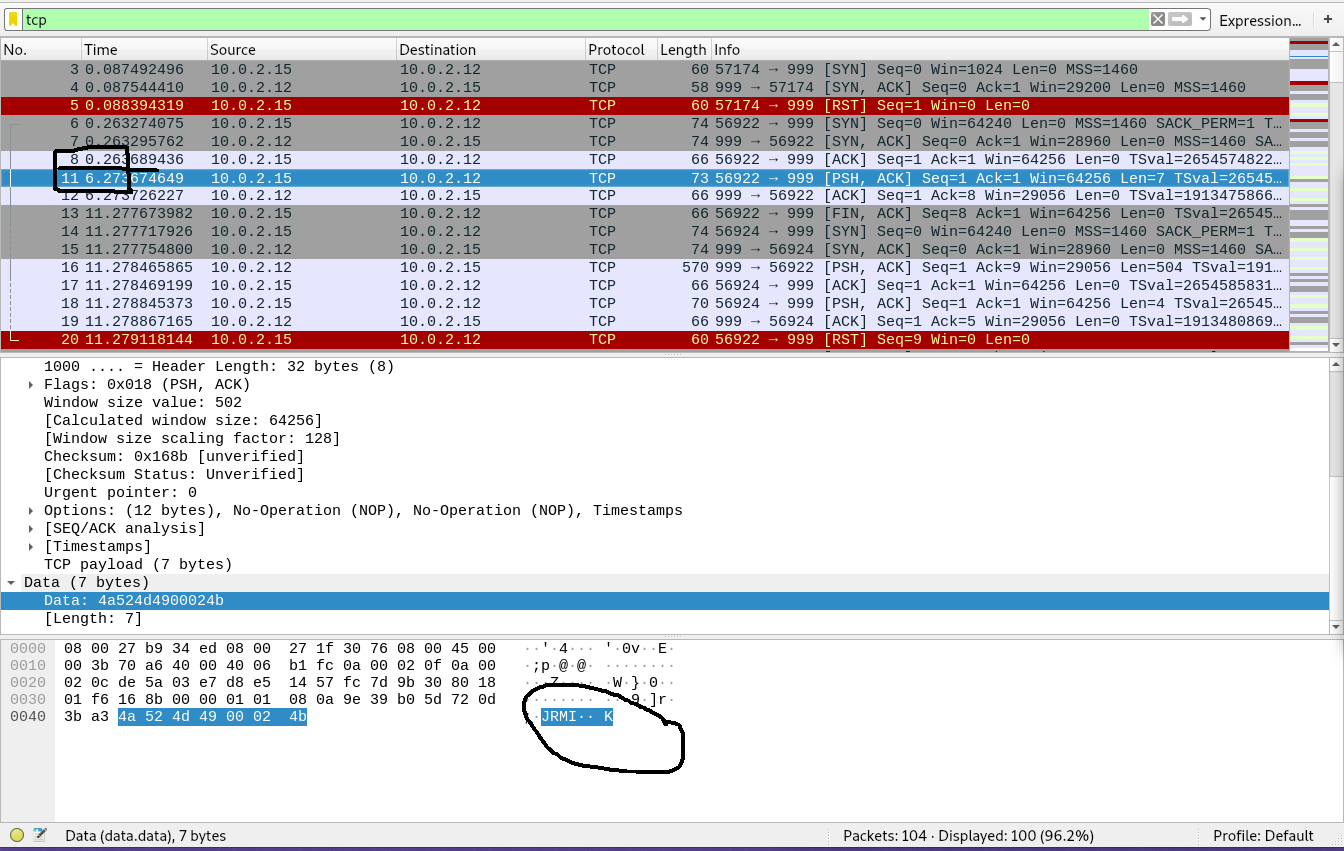Viewport: 1344px width, 851px height.
Task: Select TCP payload (7 bytes) line
Action: coord(665,565)
